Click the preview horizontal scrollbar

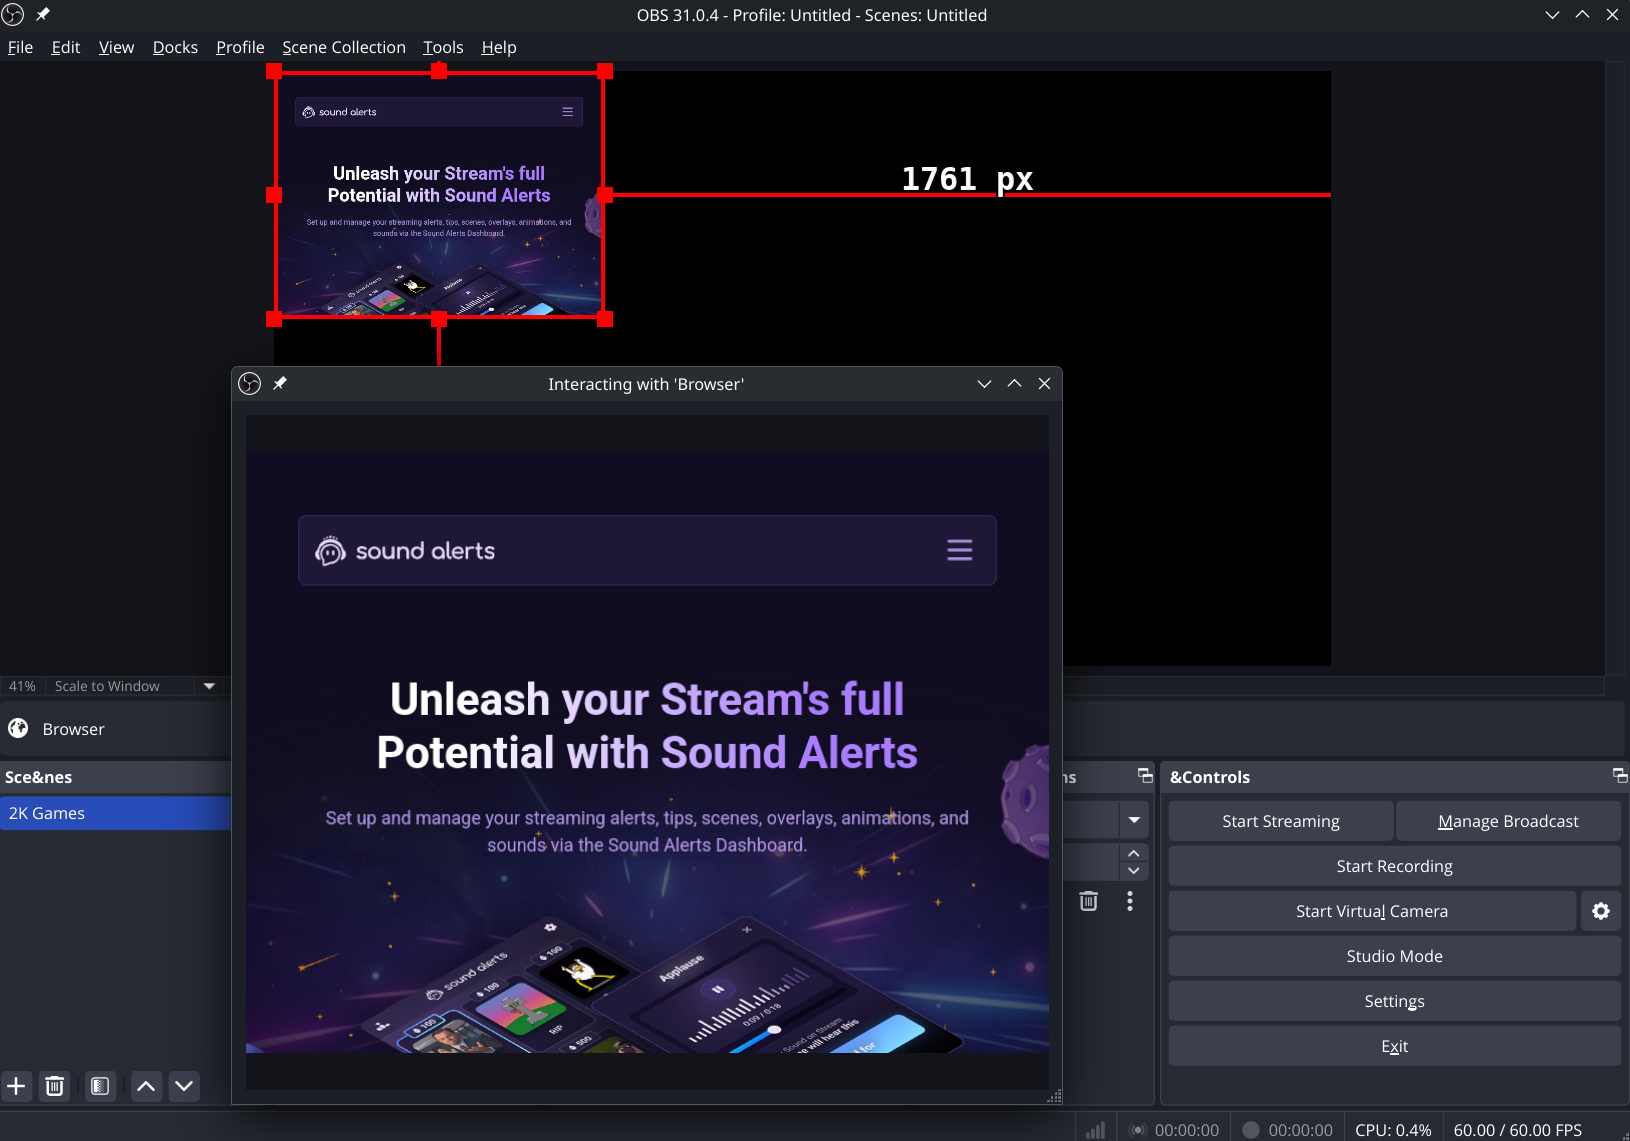[1334, 686]
